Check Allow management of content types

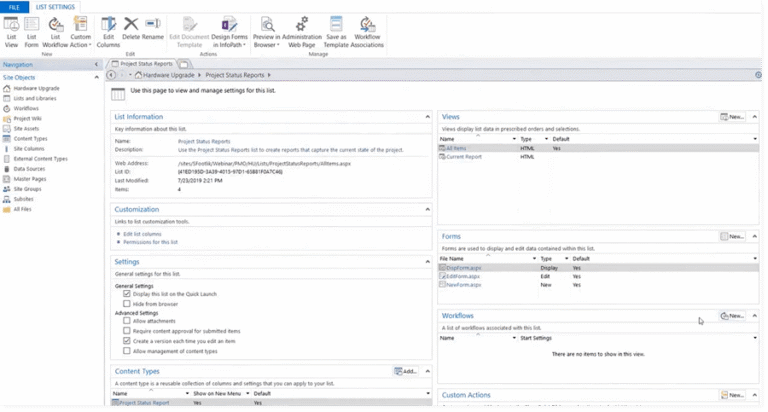click(x=127, y=351)
